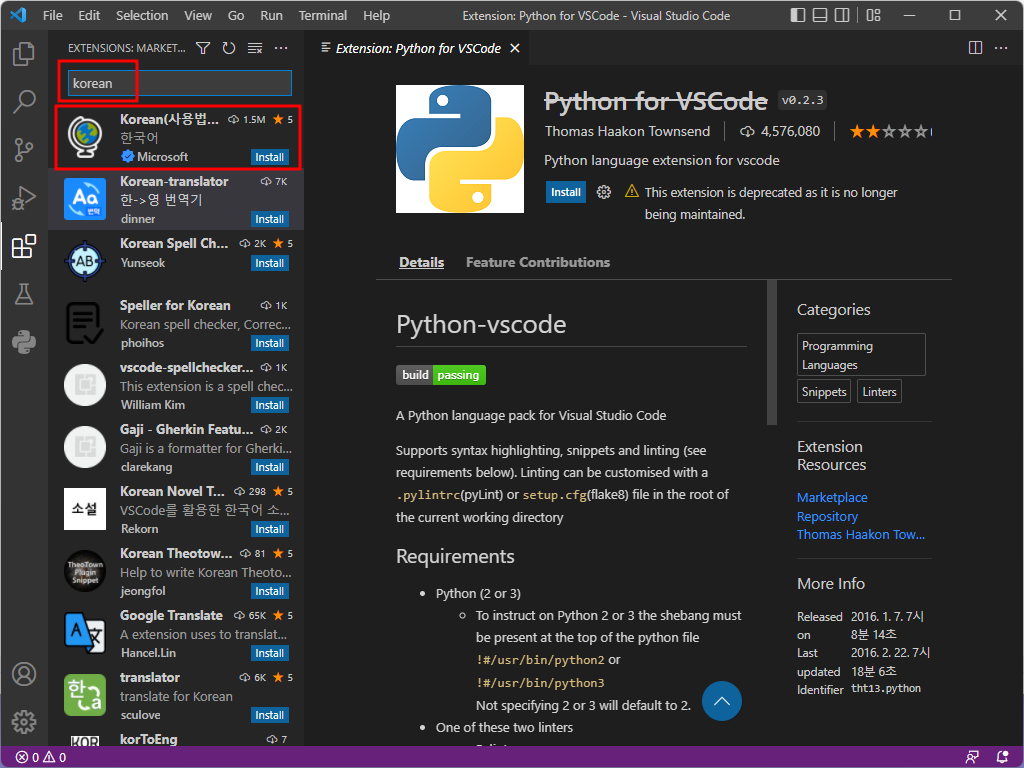The height and width of the screenshot is (768, 1024).
Task: Click the build passing badge
Action: [x=441, y=375]
